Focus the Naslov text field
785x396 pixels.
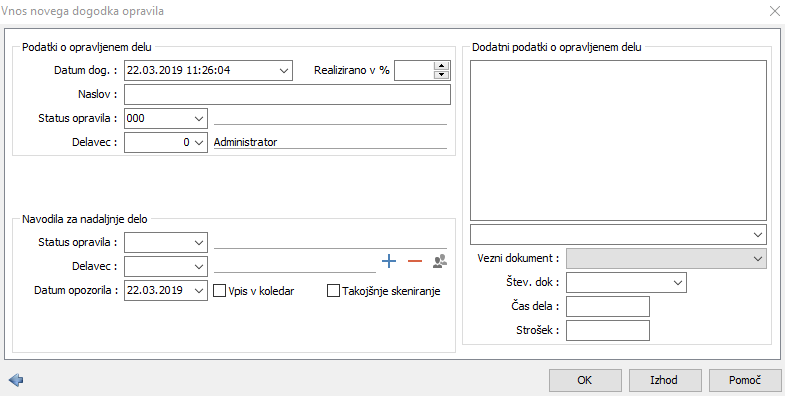click(x=287, y=95)
